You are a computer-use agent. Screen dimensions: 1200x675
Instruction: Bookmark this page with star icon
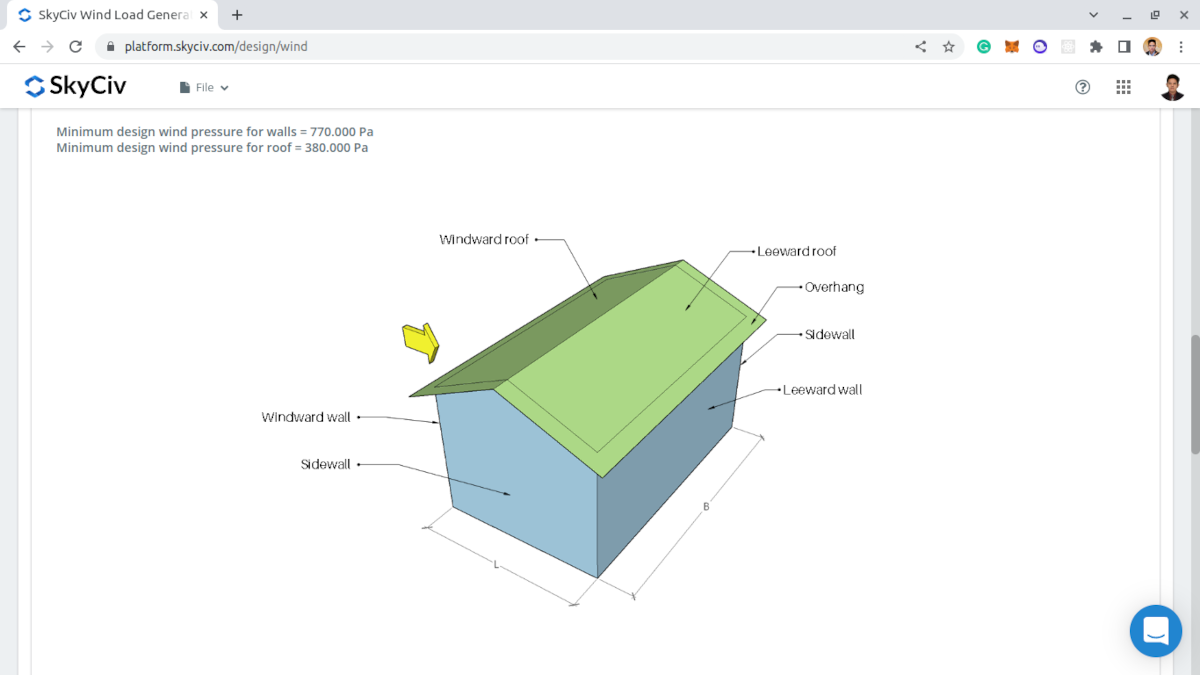coord(948,47)
